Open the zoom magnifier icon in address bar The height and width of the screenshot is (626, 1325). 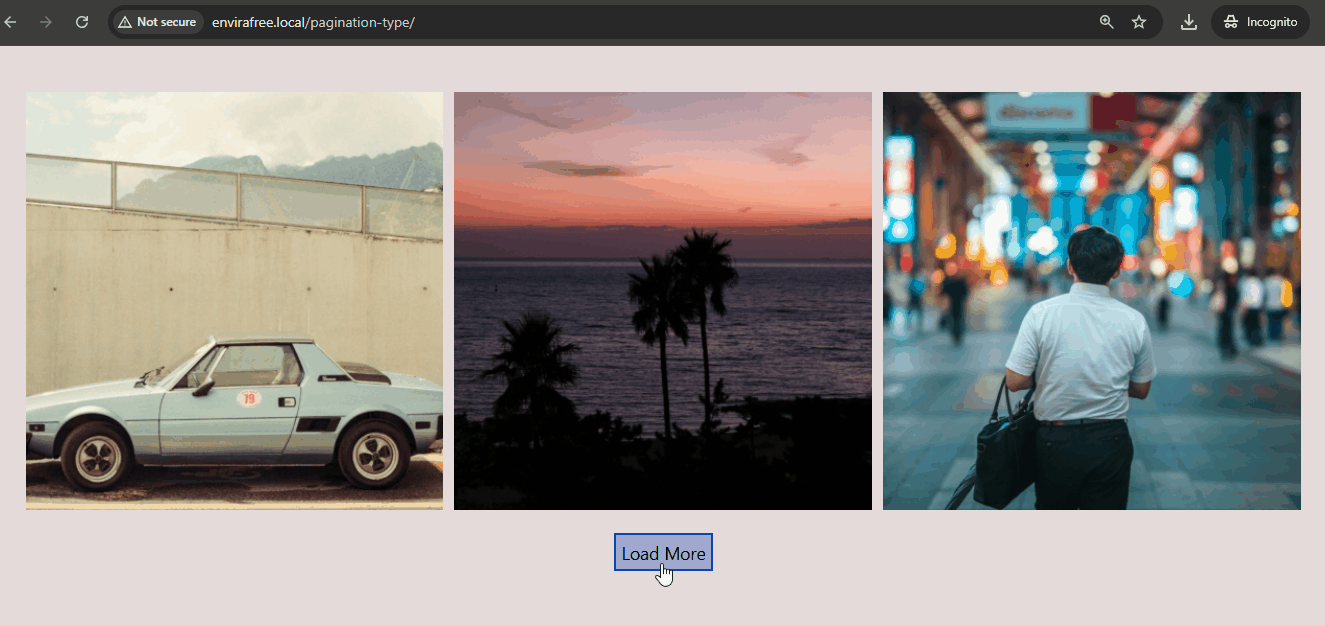tap(1106, 22)
